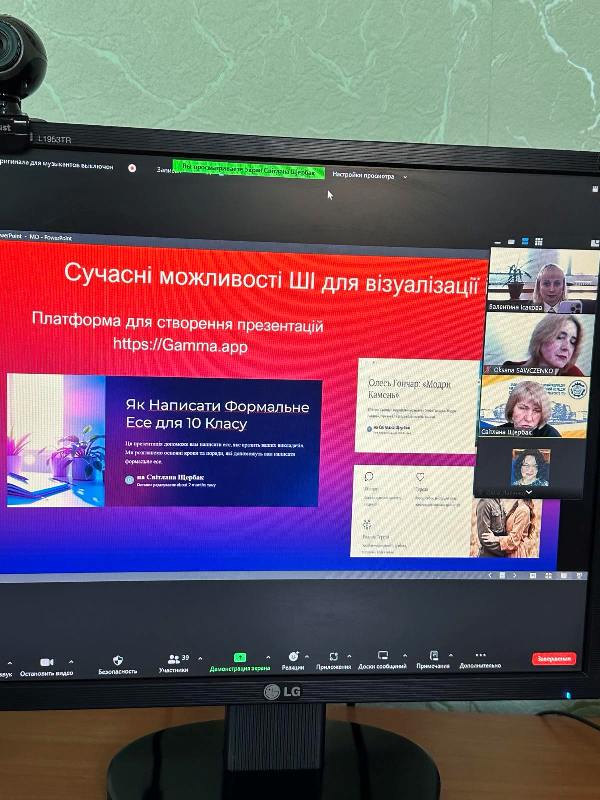
Task: Switch to gallery grid view in video panel
Action: click(x=539, y=241)
